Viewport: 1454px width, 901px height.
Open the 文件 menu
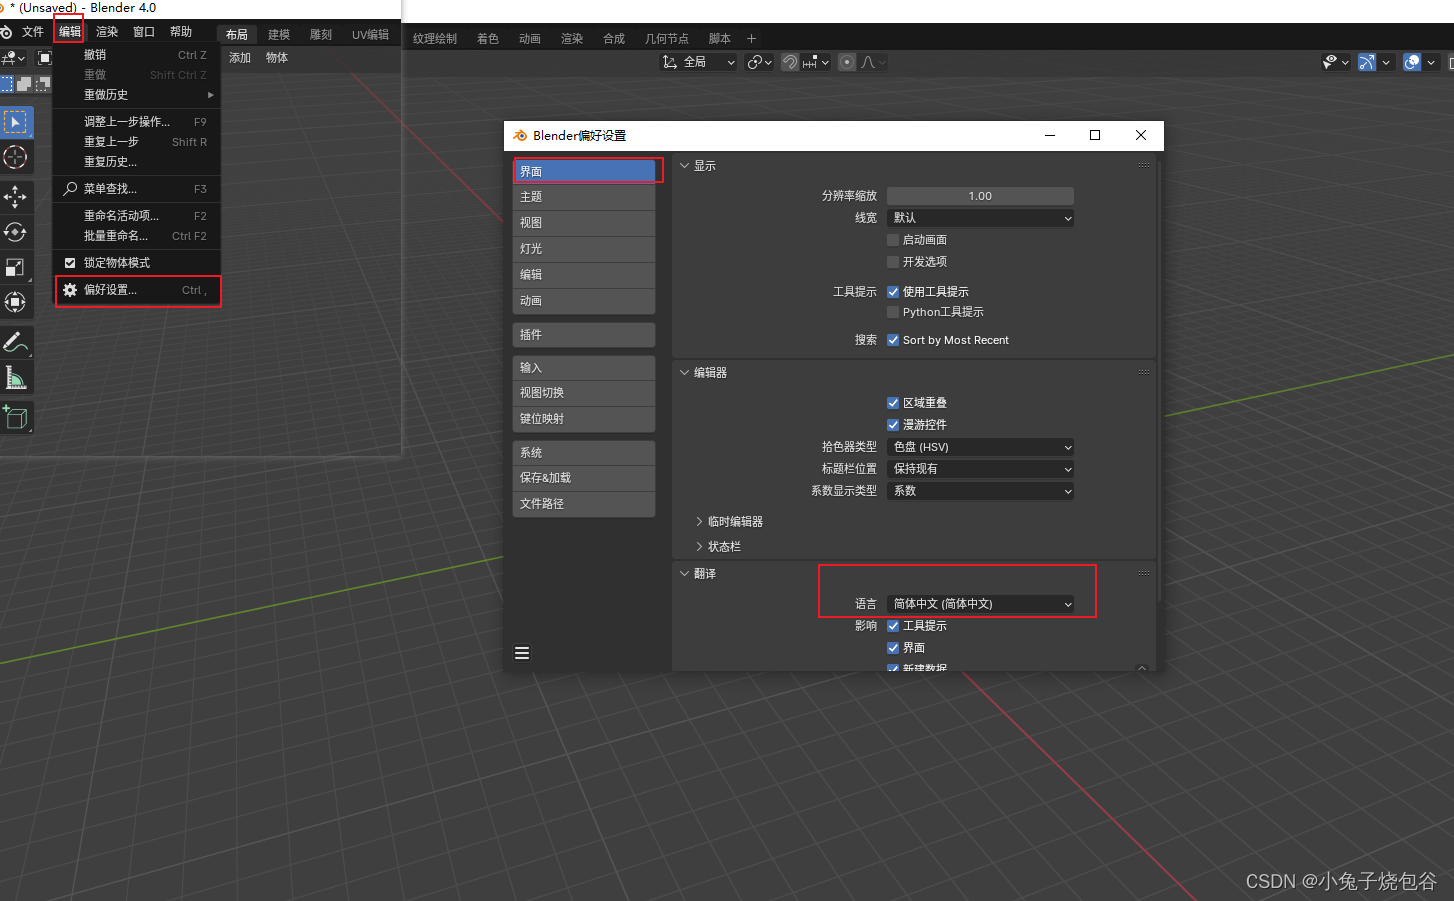[x=33, y=32]
